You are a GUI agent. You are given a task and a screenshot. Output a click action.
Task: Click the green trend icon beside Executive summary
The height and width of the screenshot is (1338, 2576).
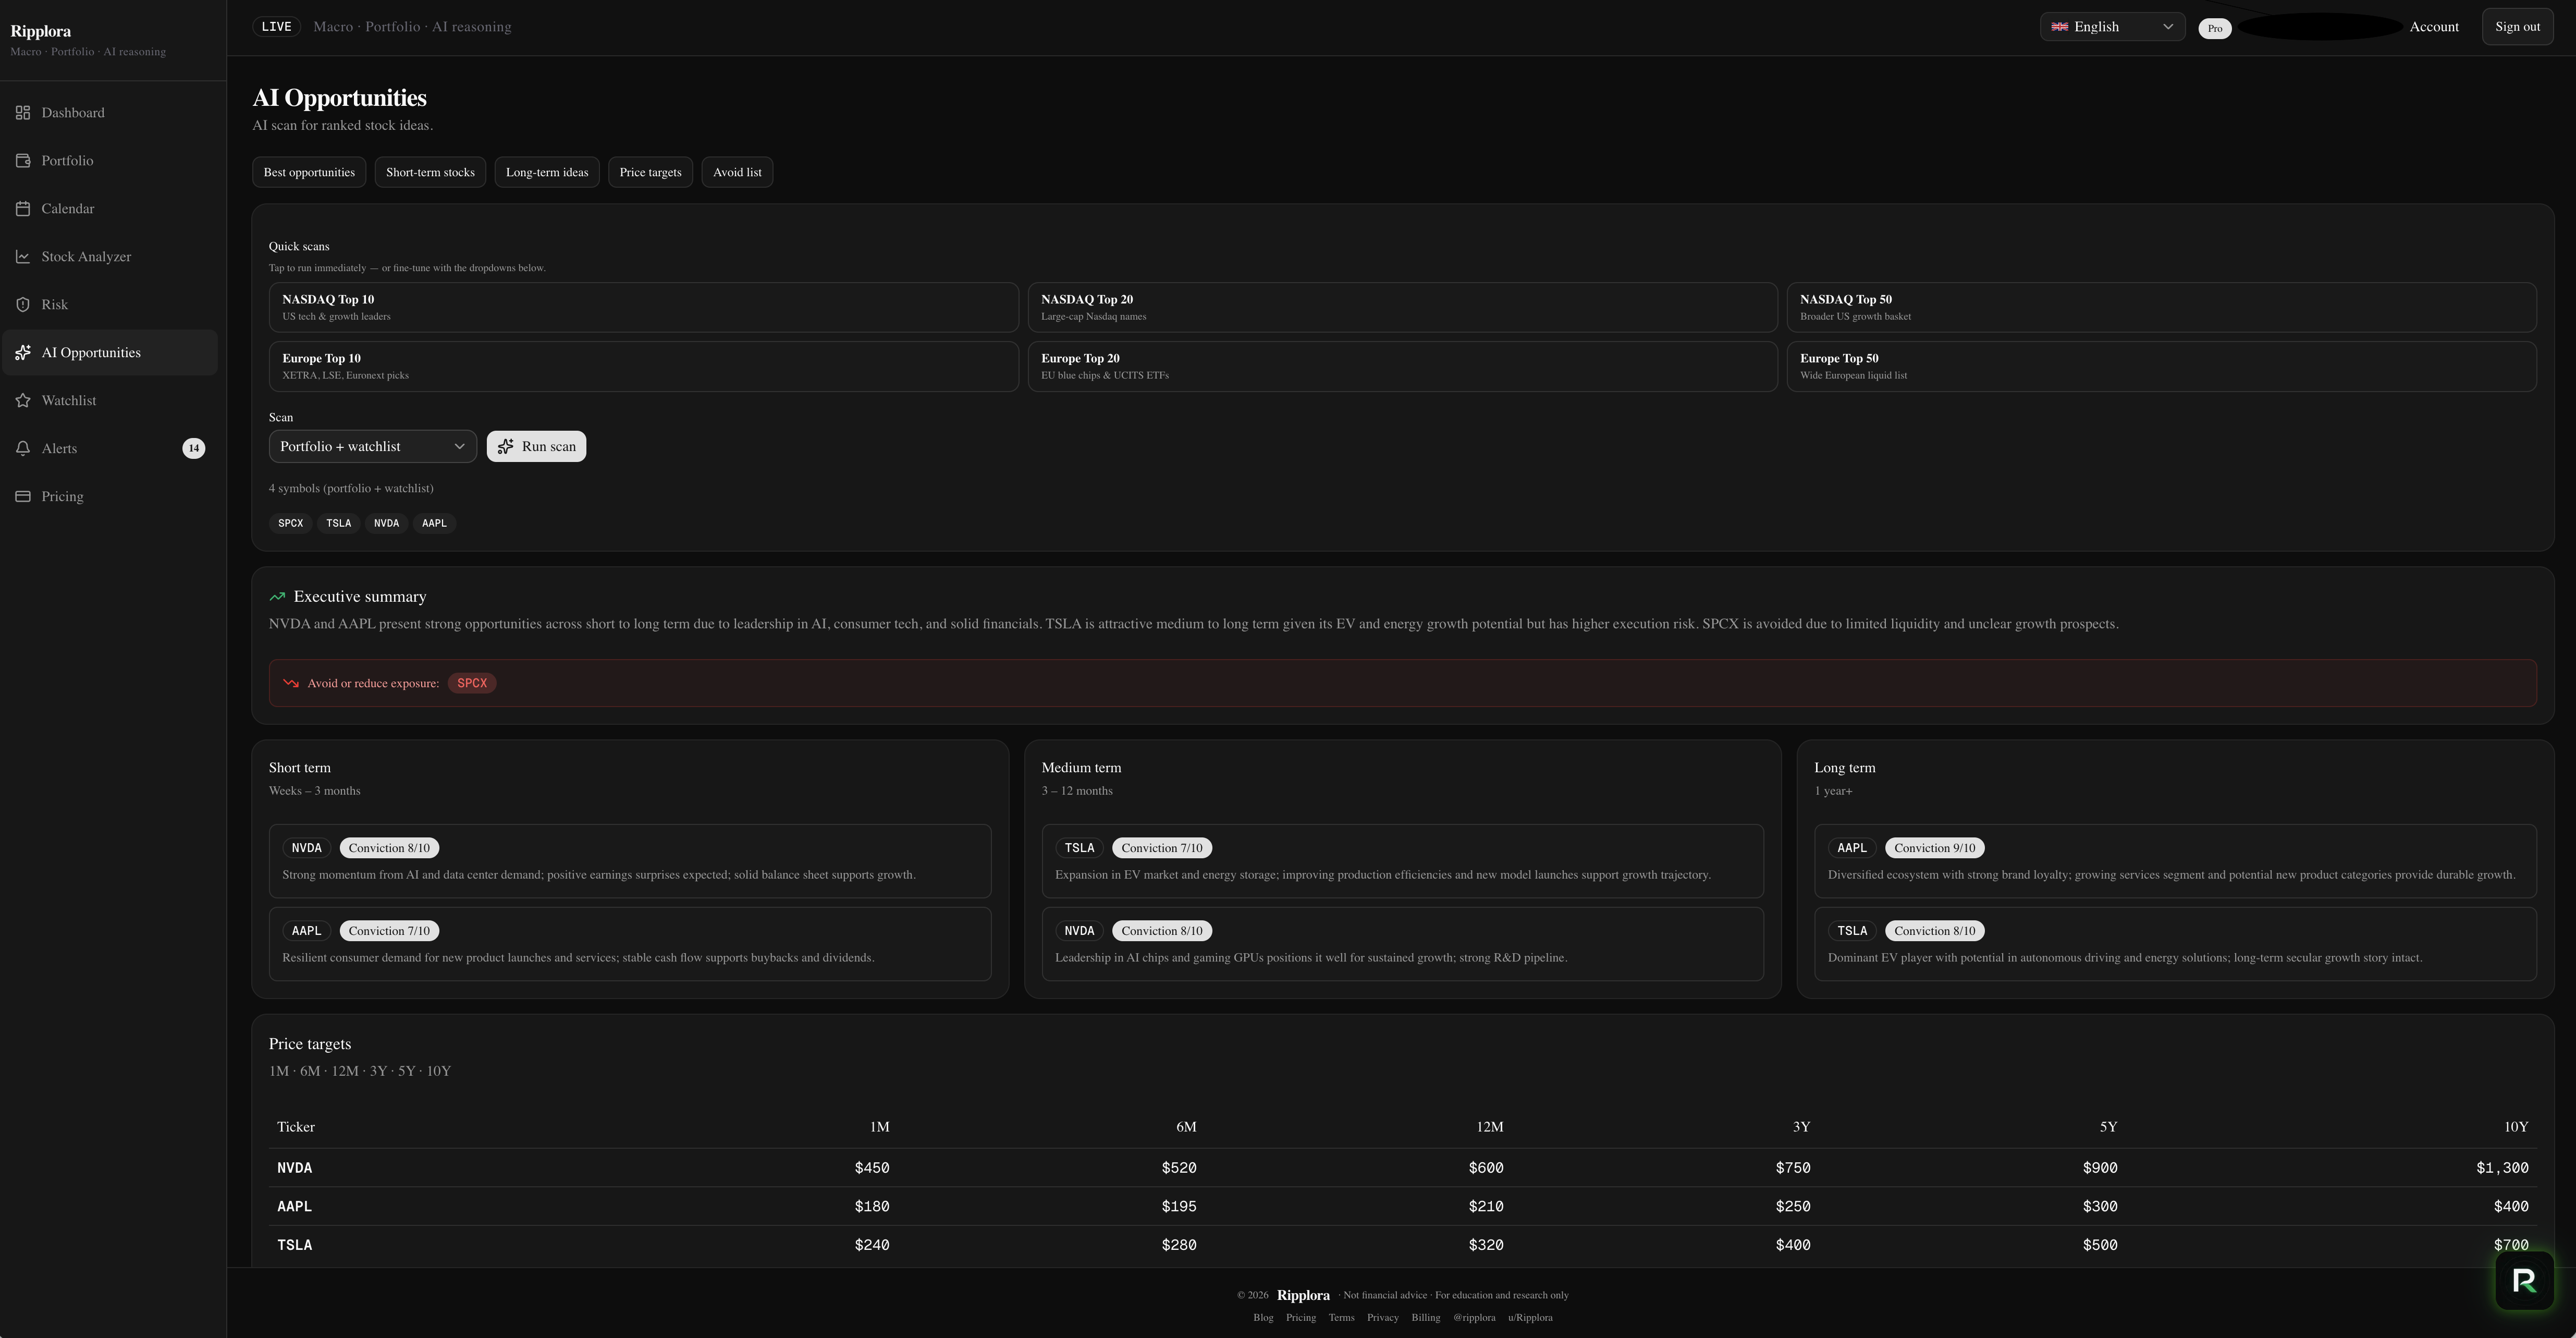(277, 596)
